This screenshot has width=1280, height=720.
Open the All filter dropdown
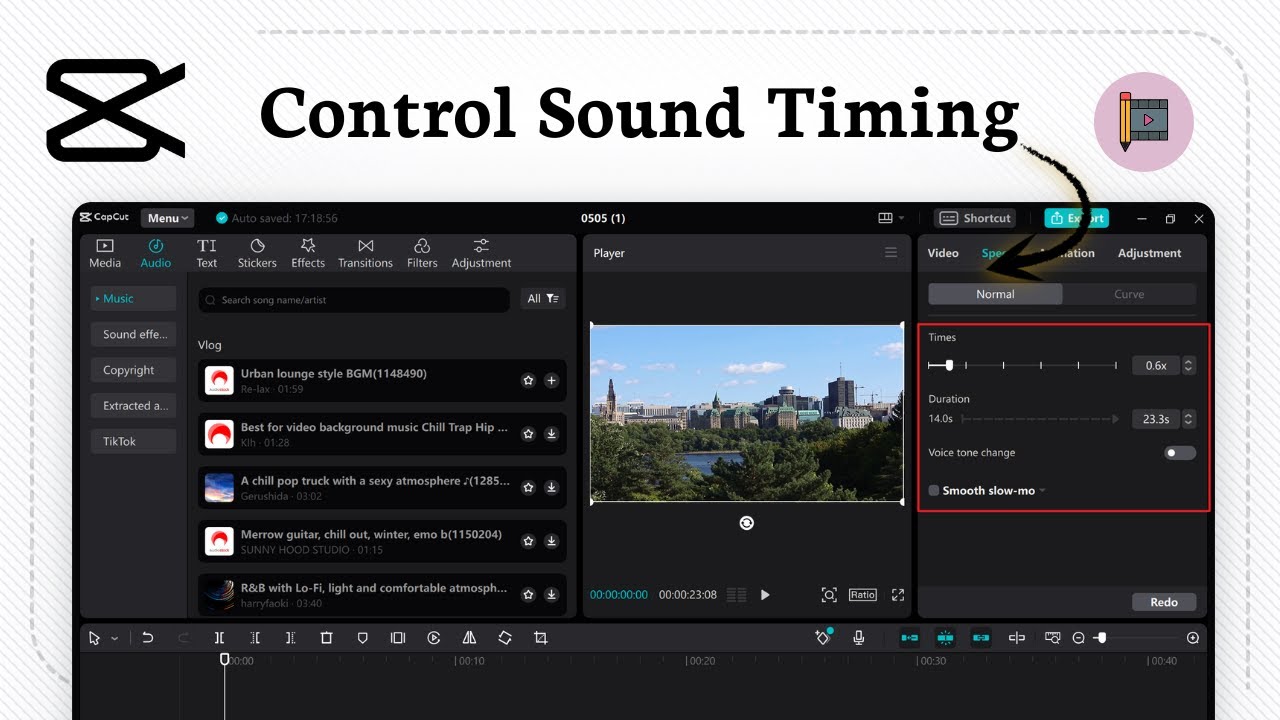[x=544, y=299]
